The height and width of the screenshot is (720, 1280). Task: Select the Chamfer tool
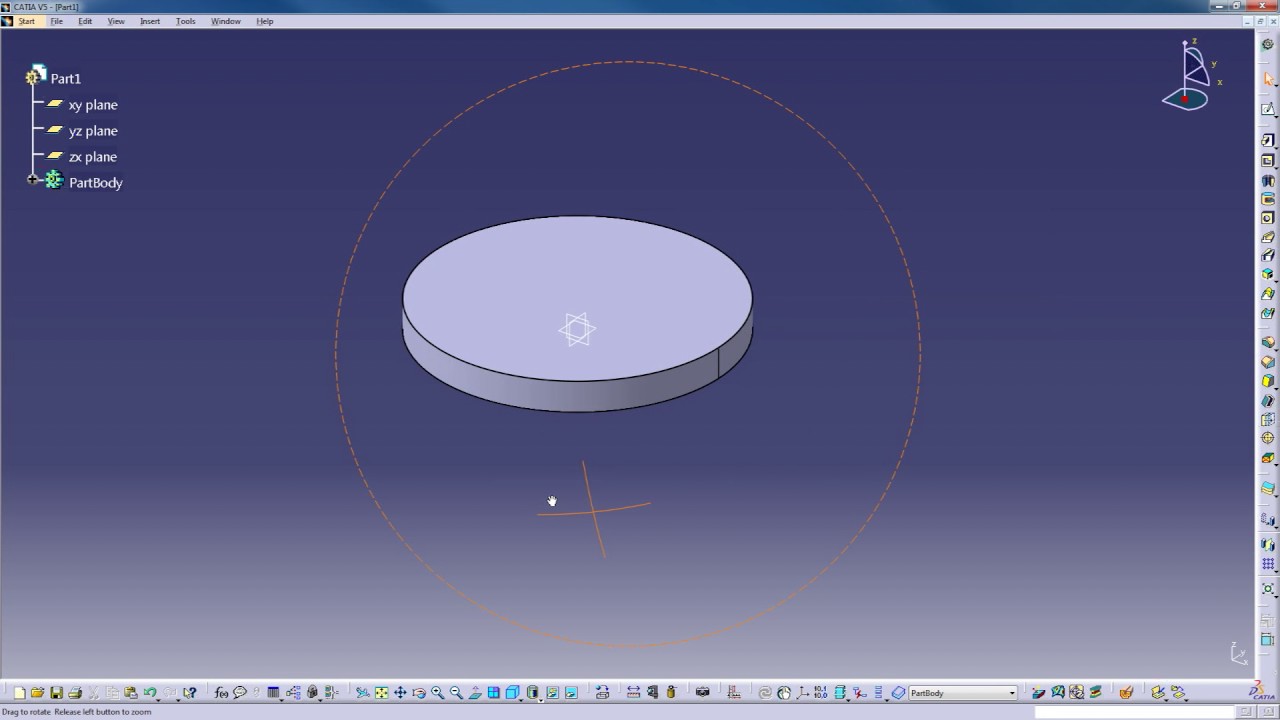tap(1267, 362)
